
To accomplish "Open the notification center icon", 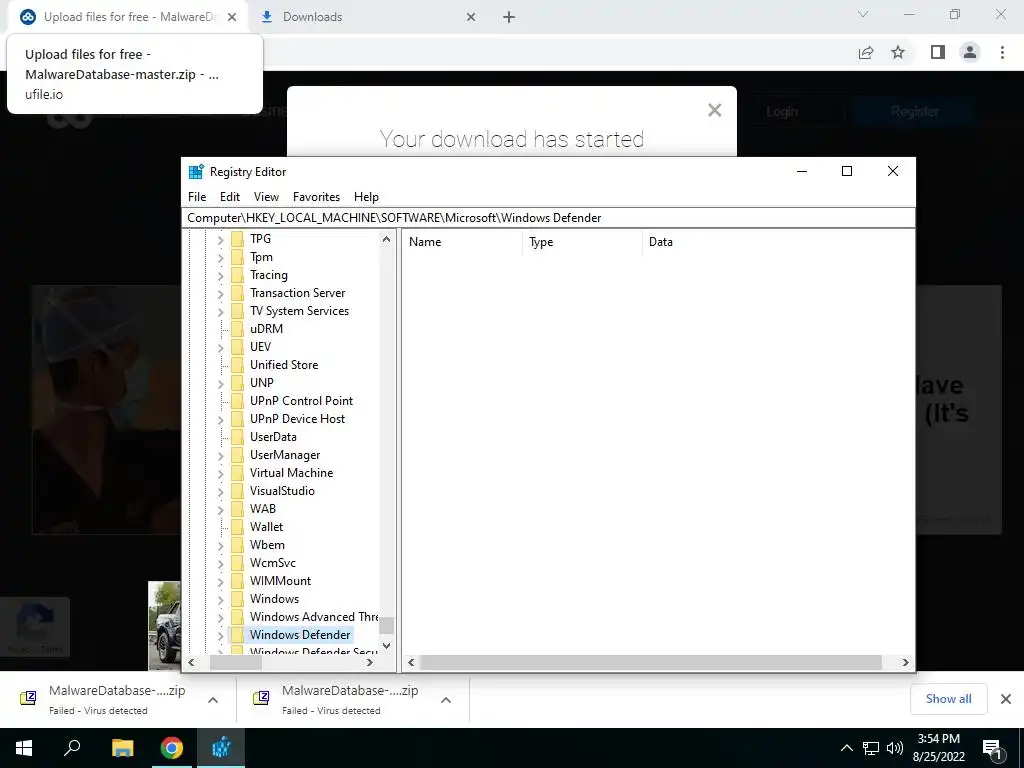I will [992, 748].
